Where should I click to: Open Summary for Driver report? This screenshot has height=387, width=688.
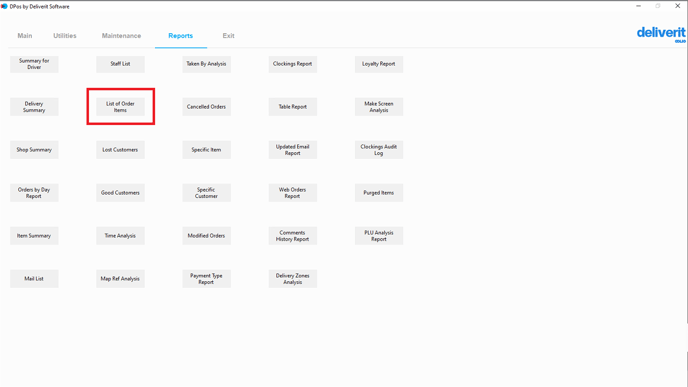[x=34, y=64]
